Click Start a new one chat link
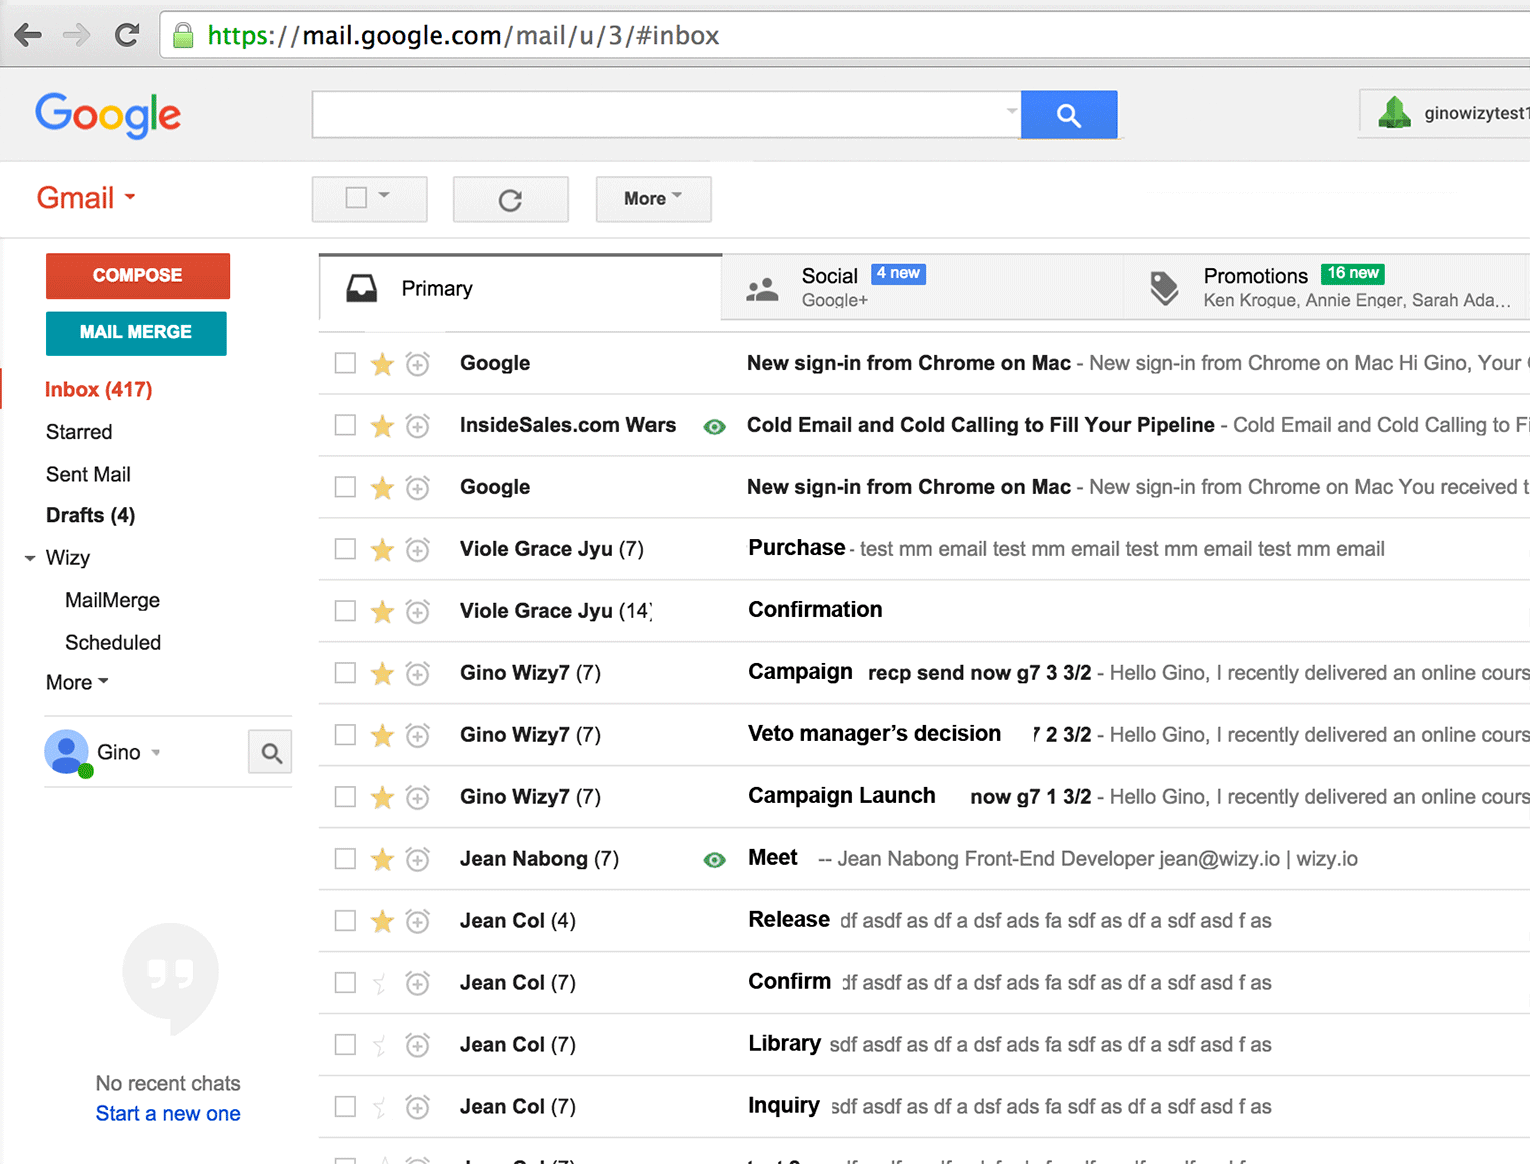Screen dimensions: 1530x1164 (x=168, y=1114)
